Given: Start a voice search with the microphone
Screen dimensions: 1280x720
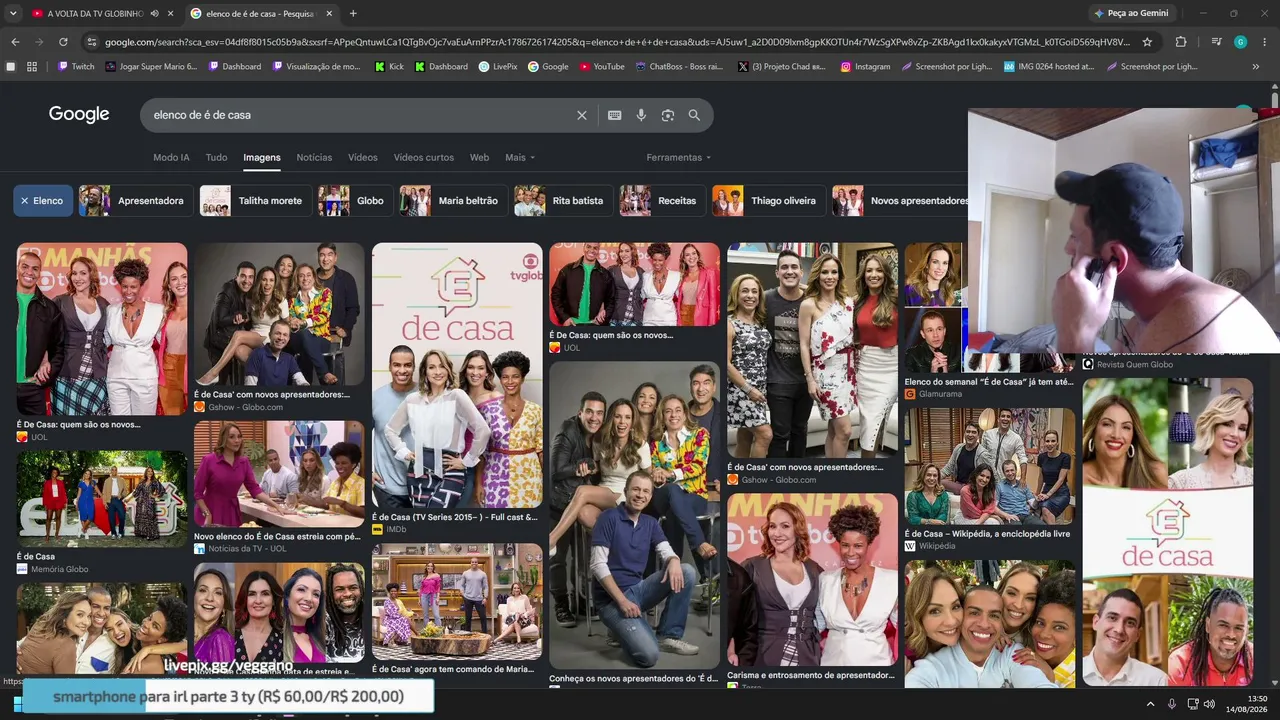Looking at the screenshot, I should pos(641,115).
